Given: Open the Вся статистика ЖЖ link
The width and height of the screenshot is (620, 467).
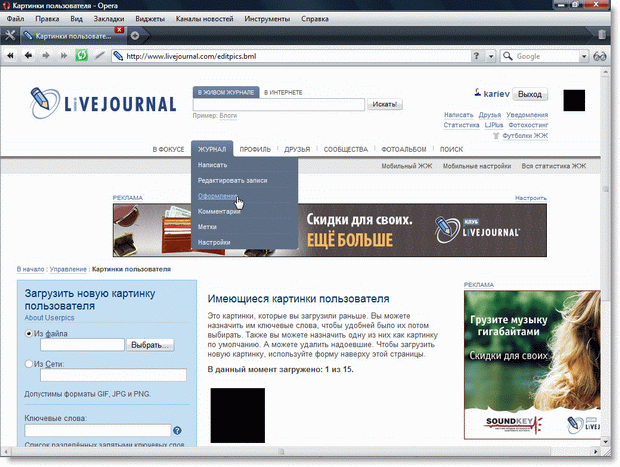Looking at the screenshot, I should coord(554,166).
